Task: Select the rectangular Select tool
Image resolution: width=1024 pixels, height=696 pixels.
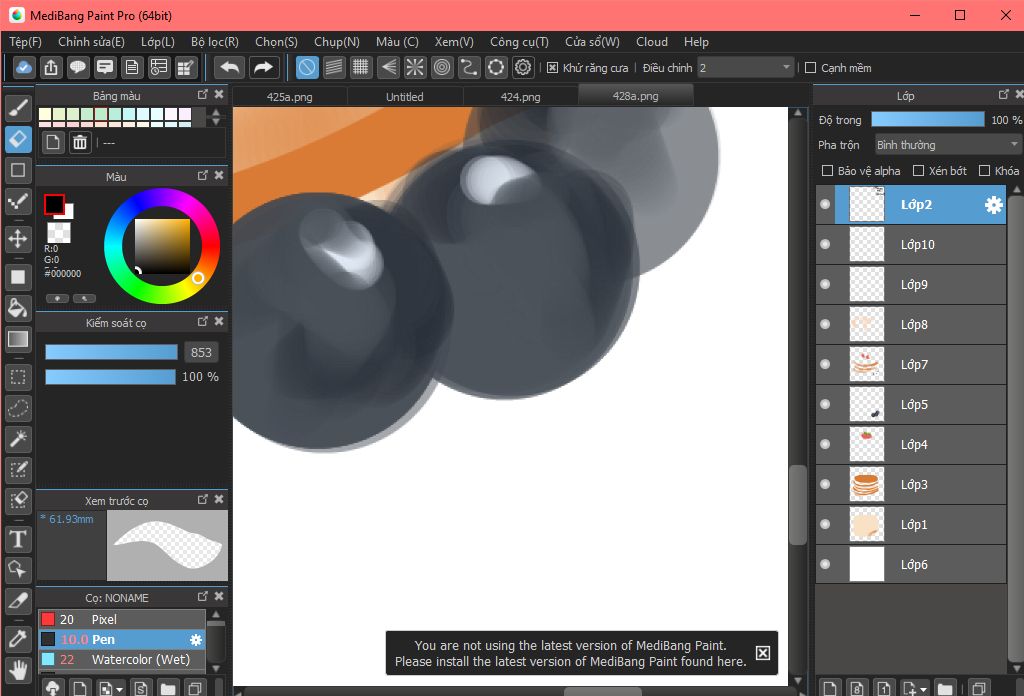Action: click(x=18, y=377)
